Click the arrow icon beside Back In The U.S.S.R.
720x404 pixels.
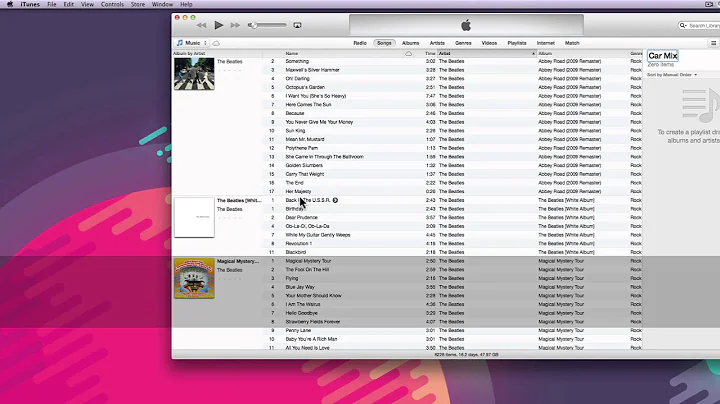click(x=335, y=200)
